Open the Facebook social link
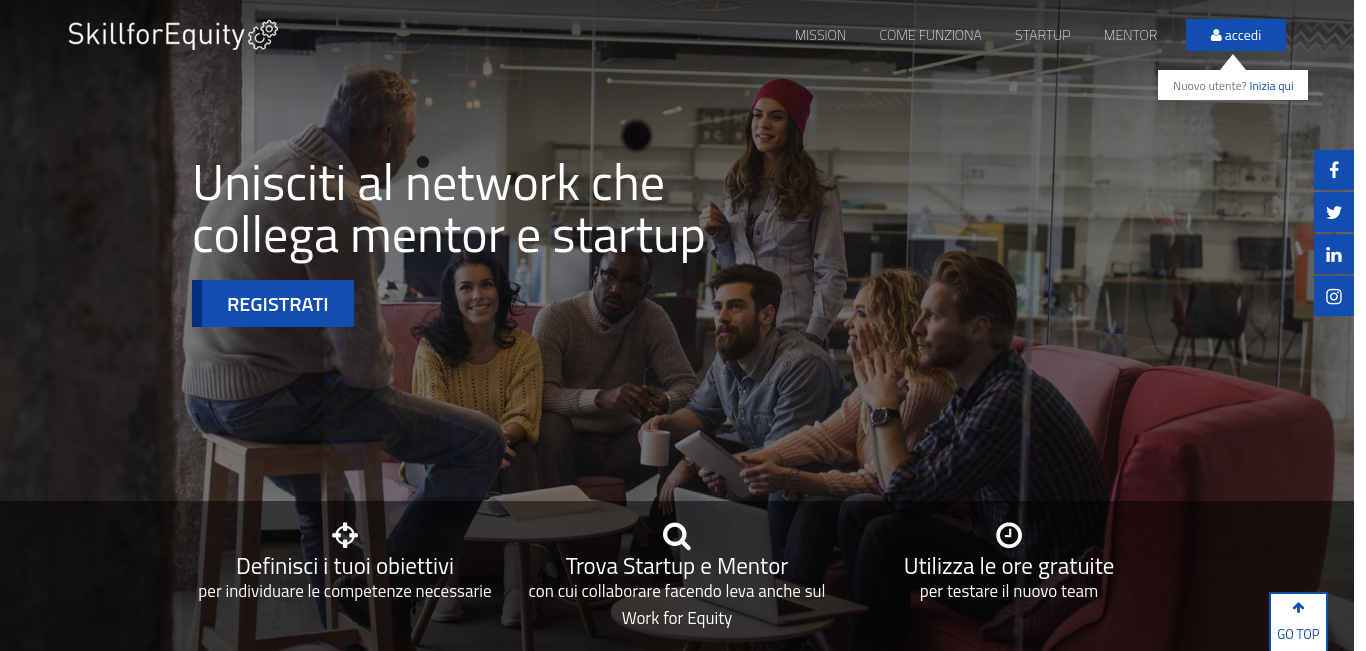This screenshot has height=651, width=1366. point(1334,171)
